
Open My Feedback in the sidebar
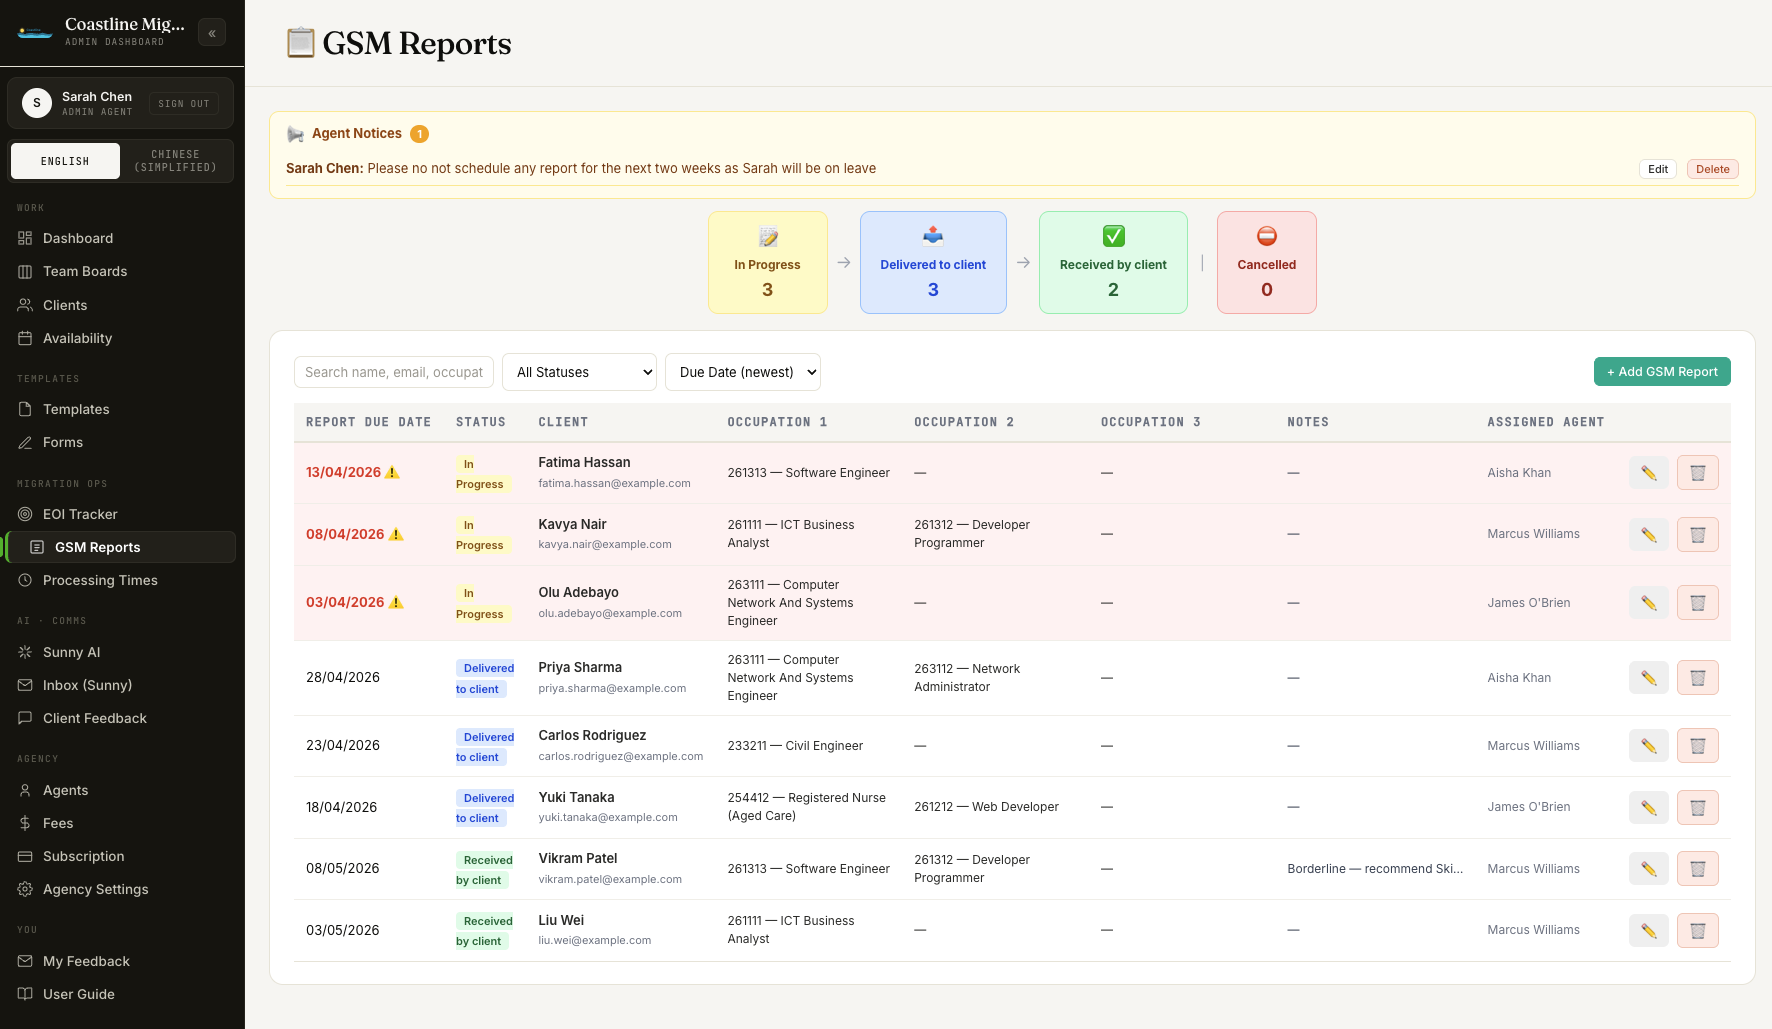click(x=86, y=961)
